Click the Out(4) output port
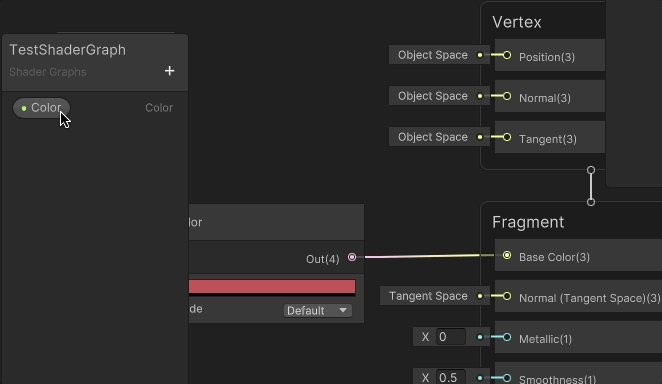Viewport: 662px width, 384px height. tap(352, 257)
